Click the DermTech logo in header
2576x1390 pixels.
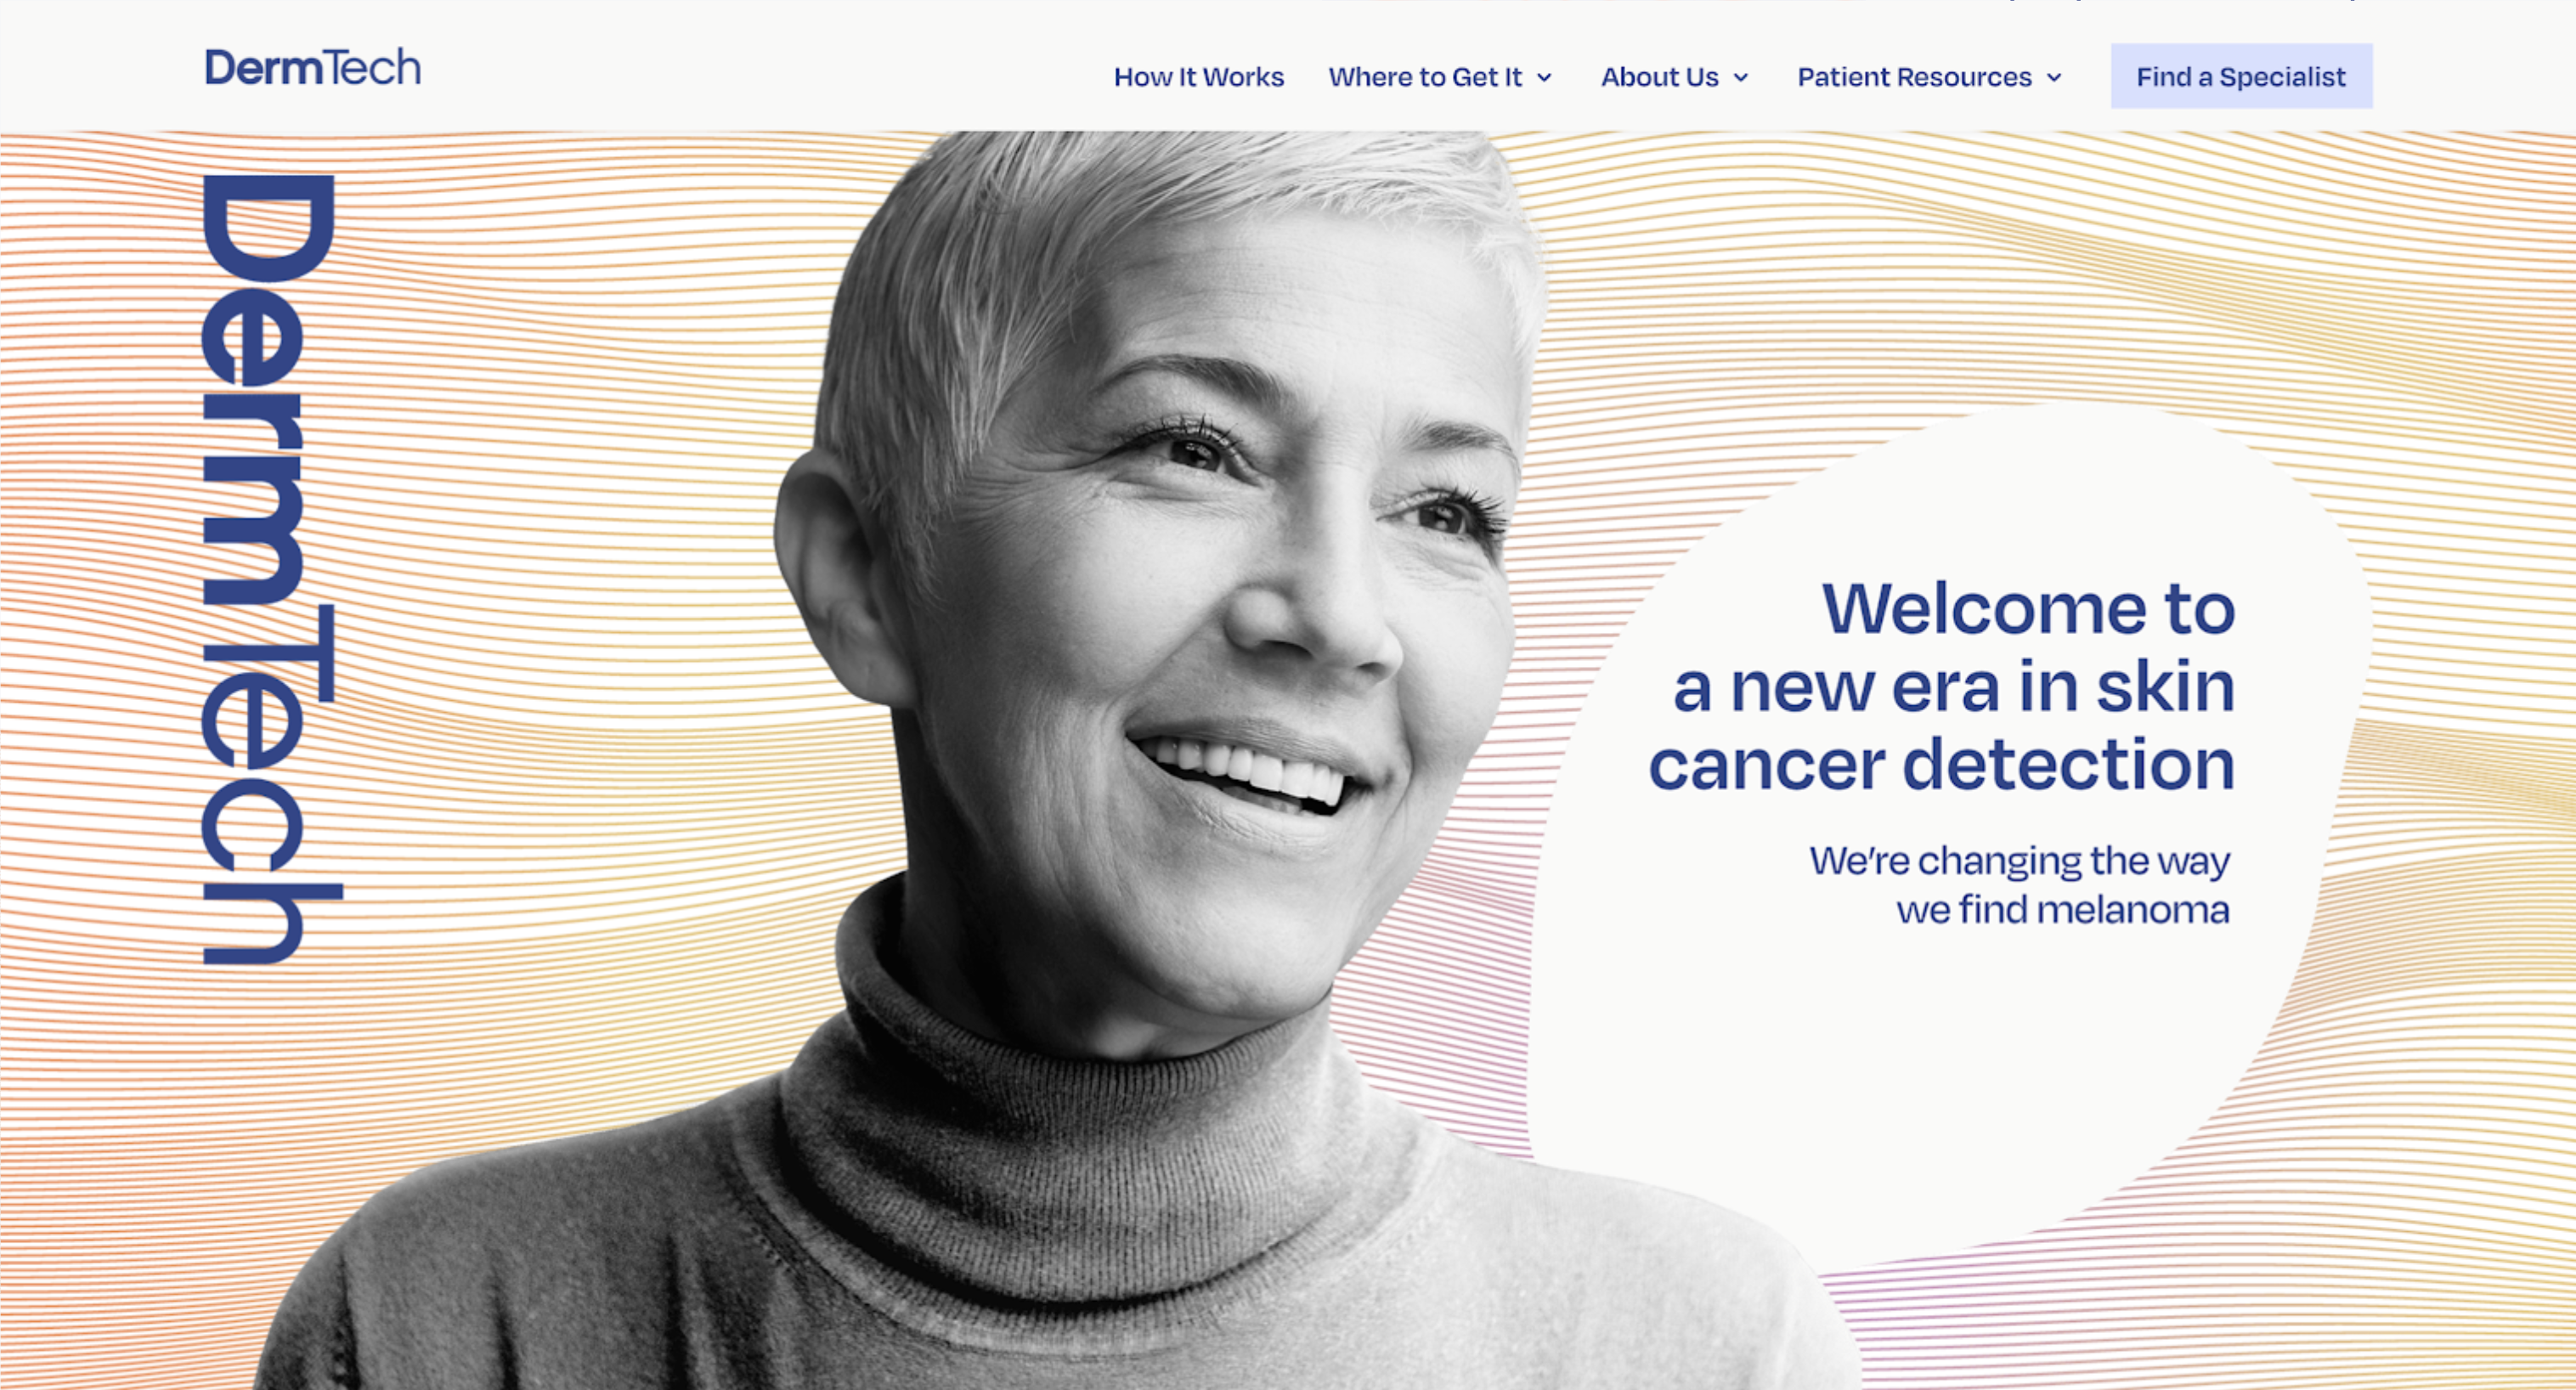(x=313, y=67)
